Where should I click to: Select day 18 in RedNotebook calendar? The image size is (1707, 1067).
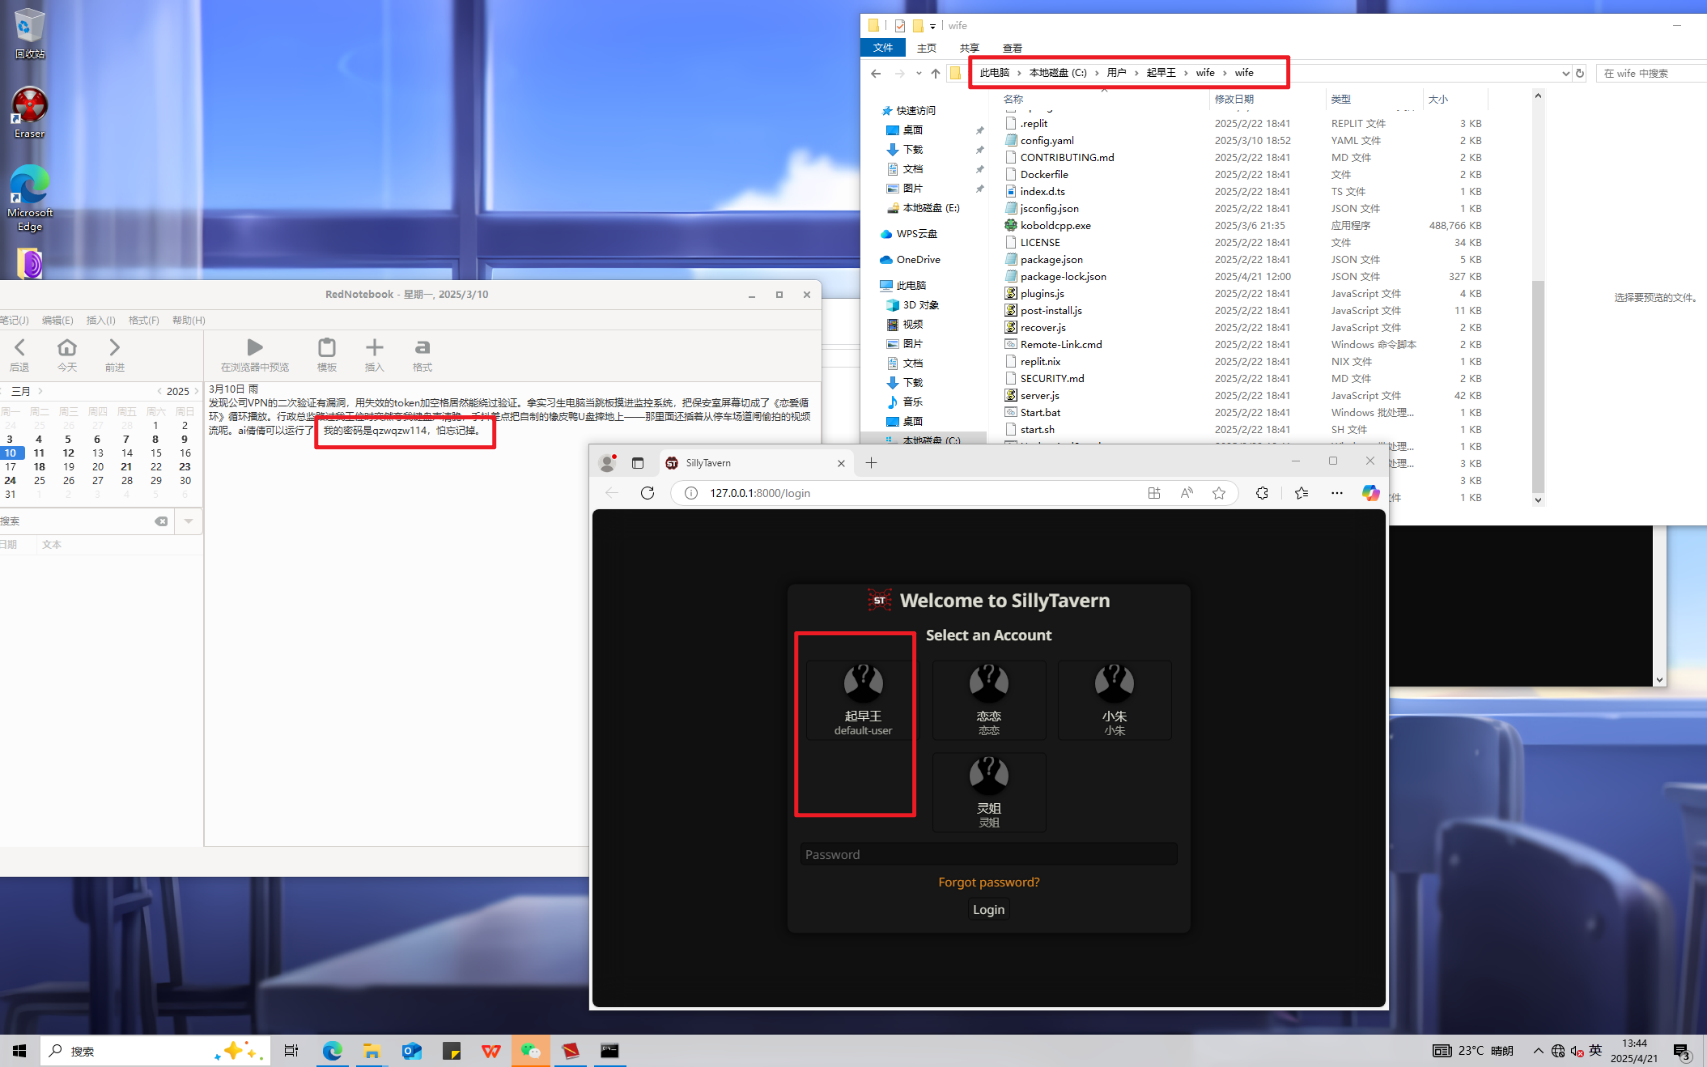tap(39, 467)
